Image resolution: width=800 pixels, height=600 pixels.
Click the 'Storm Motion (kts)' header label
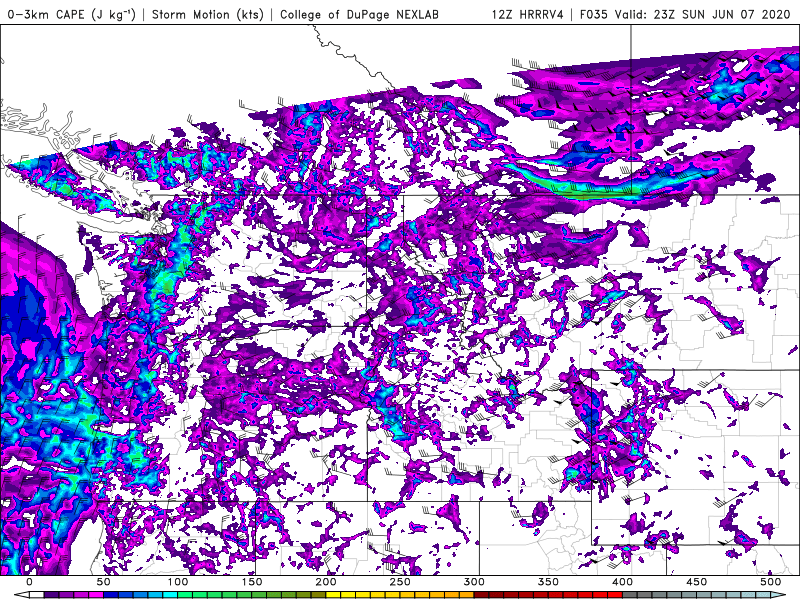[x=208, y=14]
